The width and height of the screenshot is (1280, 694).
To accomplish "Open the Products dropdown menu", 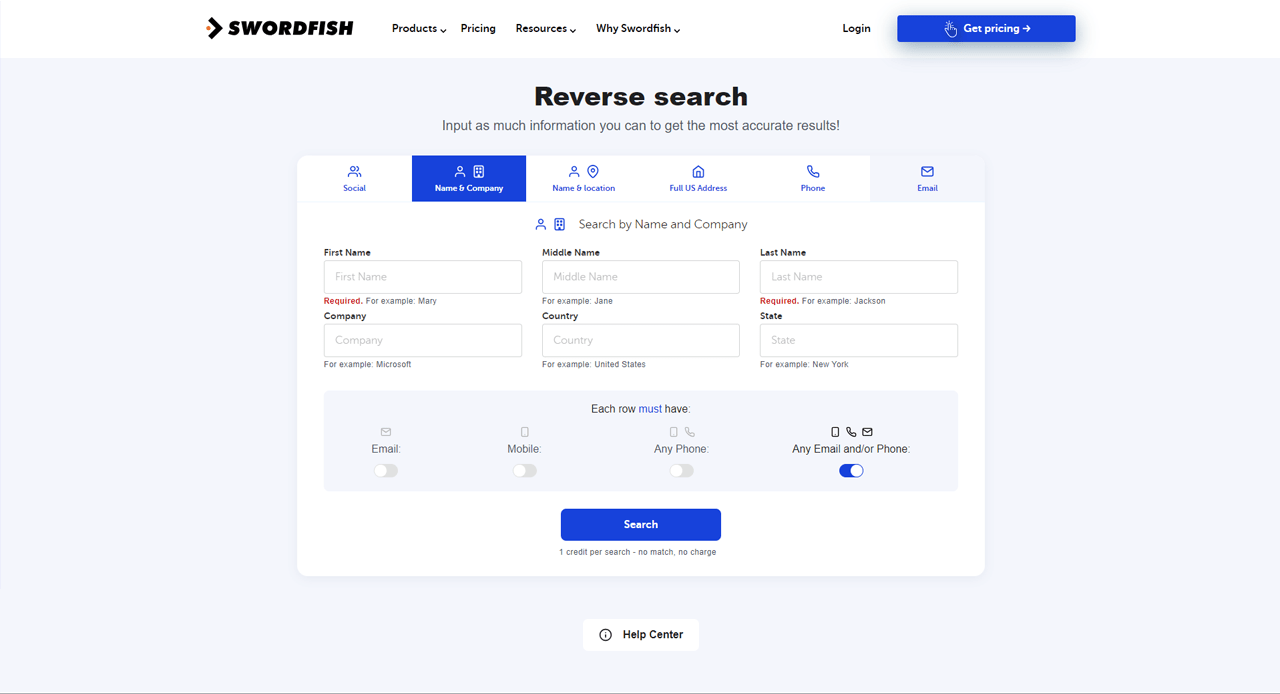I will (x=417, y=28).
